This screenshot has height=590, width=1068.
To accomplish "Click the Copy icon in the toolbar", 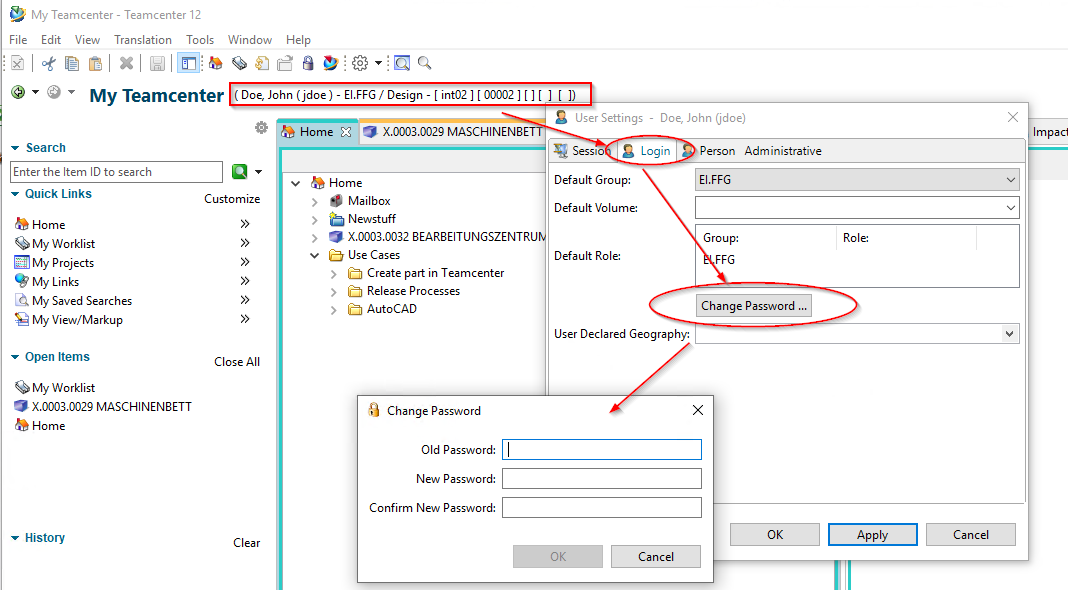I will [x=72, y=63].
